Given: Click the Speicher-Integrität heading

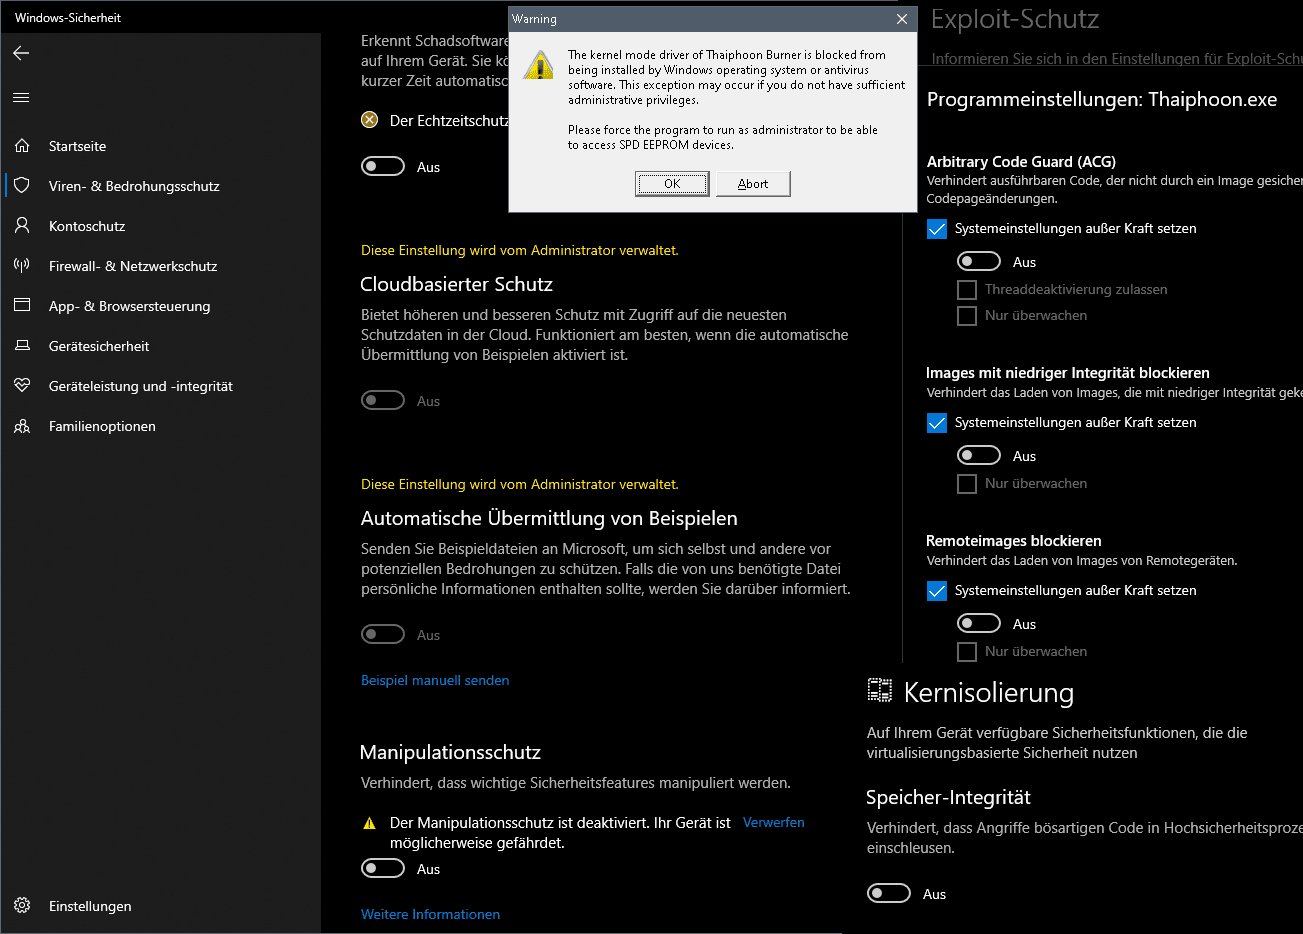Looking at the screenshot, I should [x=948, y=797].
